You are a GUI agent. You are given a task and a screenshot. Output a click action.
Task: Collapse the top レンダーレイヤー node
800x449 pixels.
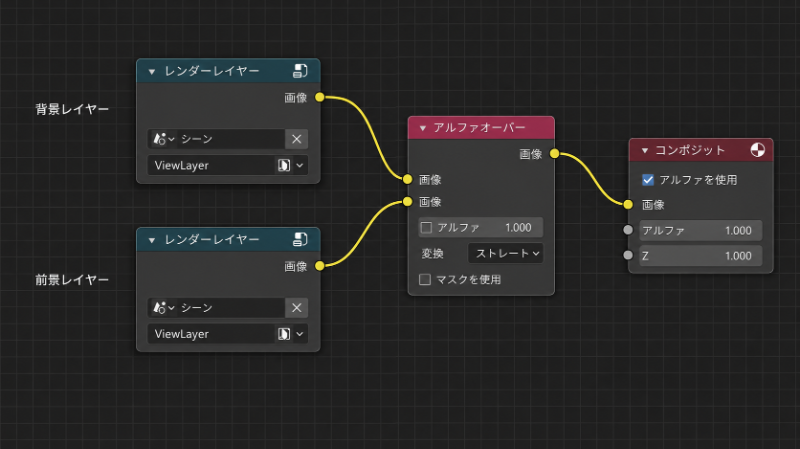click(x=152, y=71)
